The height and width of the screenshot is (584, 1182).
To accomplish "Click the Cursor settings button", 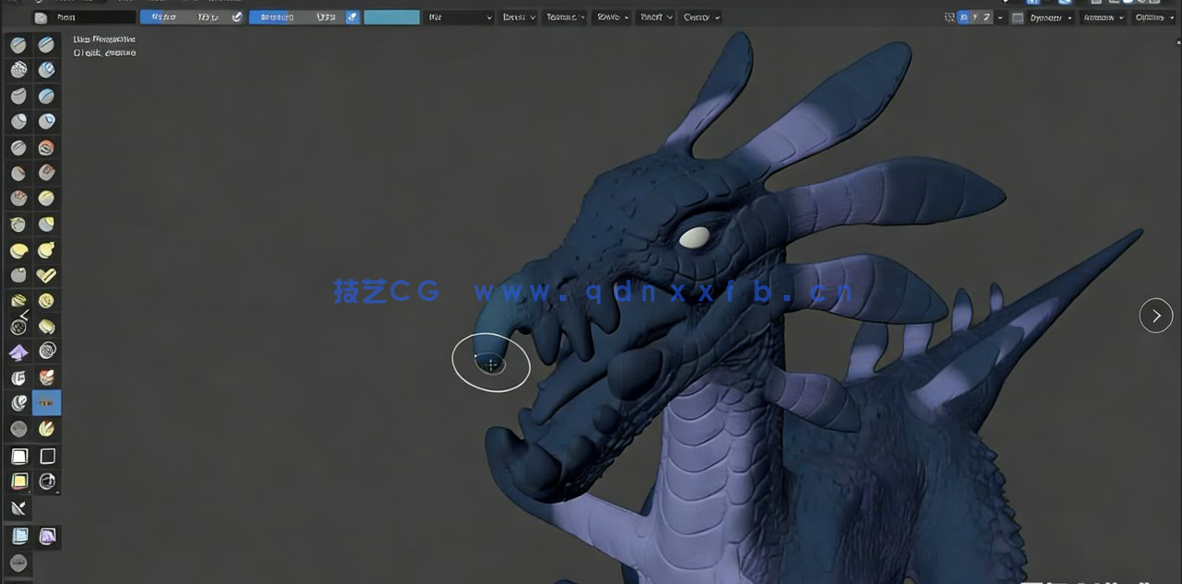I will coord(700,17).
